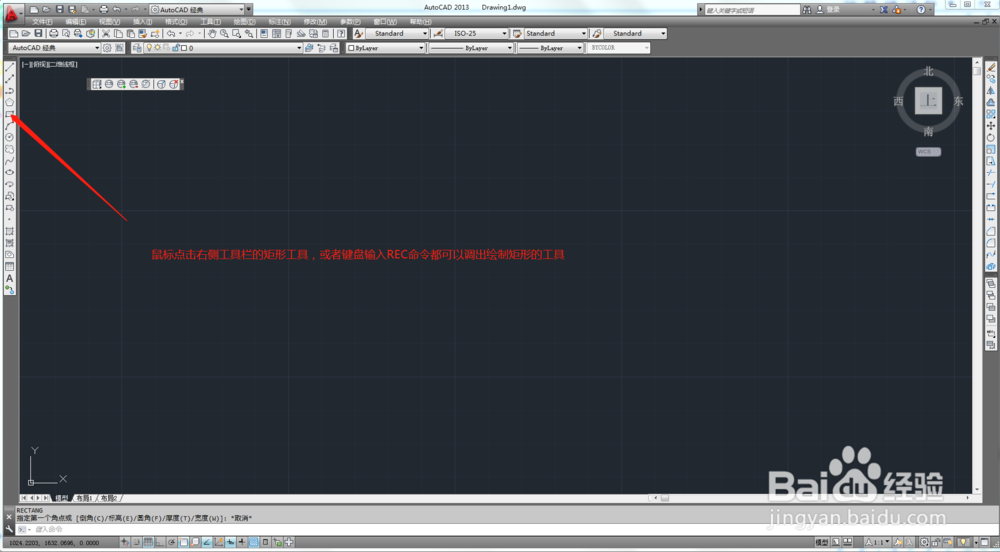Select the Rectangle draw tool
The height and width of the screenshot is (552, 1000).
coord(10,114)
